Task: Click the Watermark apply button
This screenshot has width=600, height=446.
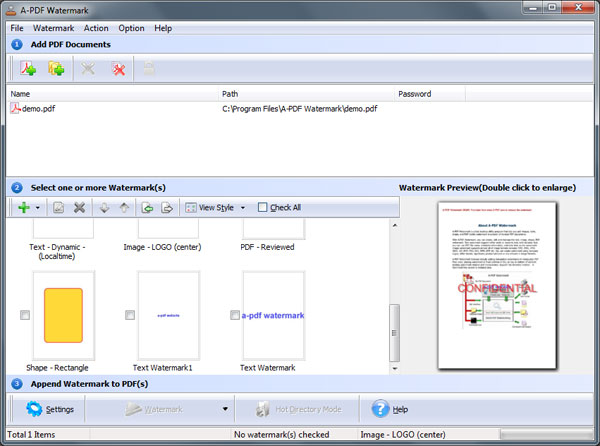Action: click(154, 409)
